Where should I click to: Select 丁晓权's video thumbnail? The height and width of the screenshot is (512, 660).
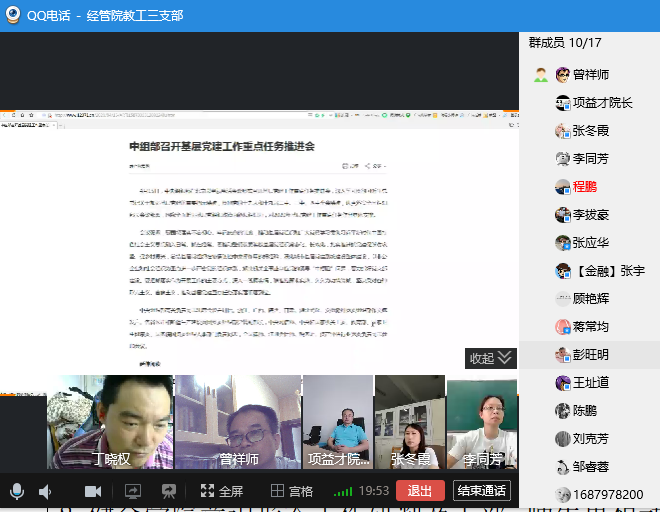click(x=110, y=422)
